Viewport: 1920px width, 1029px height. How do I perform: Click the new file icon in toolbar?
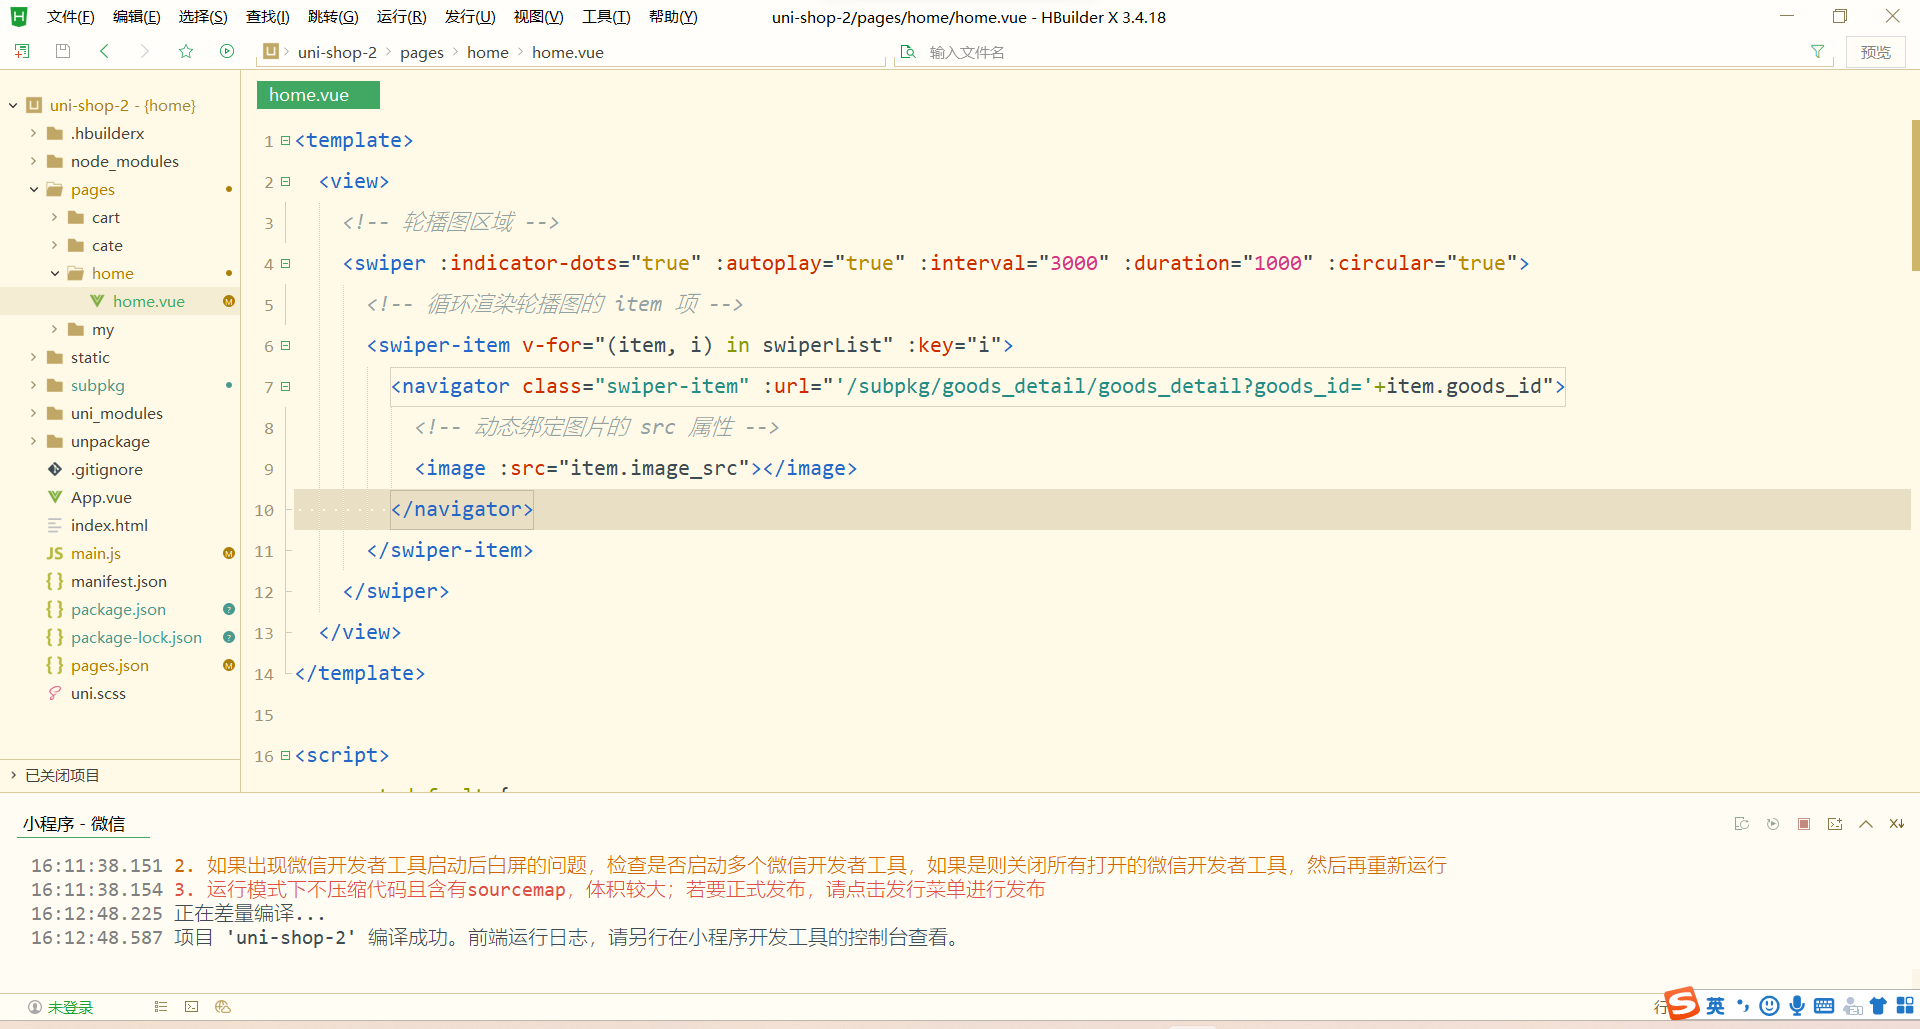[x=21, y=51]
